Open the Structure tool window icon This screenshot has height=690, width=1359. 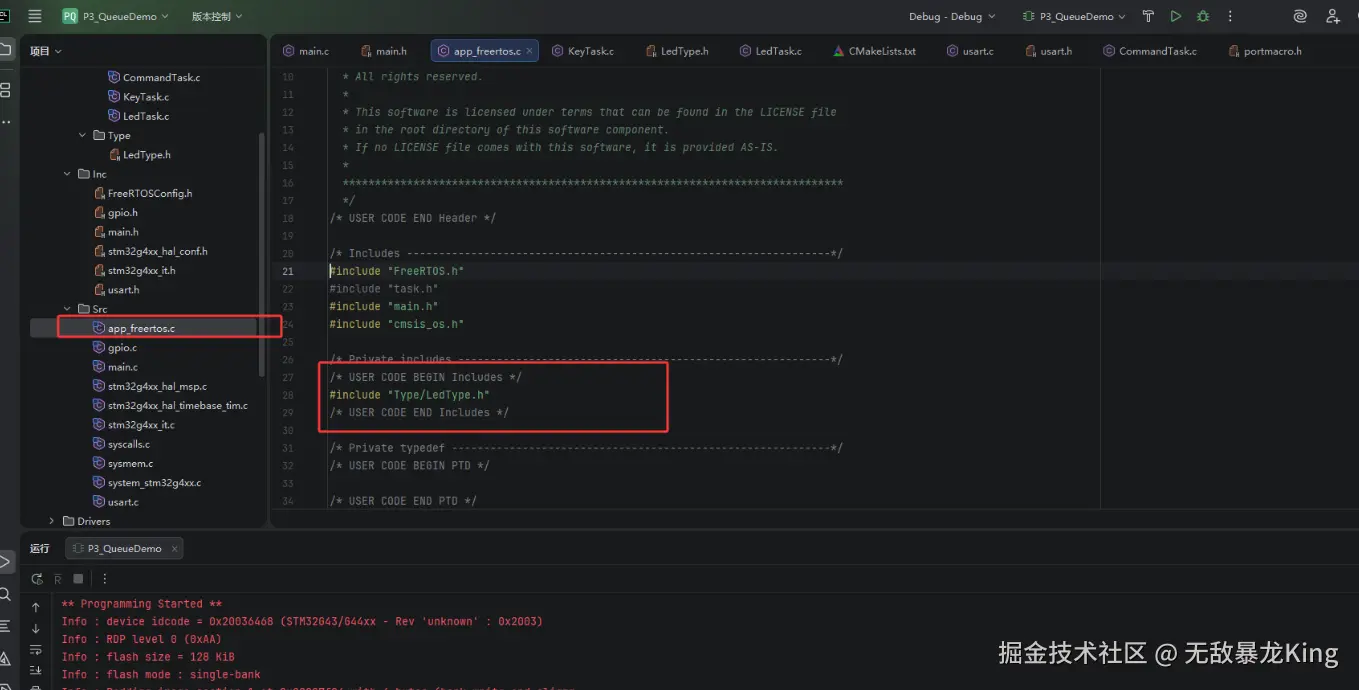(6, 90)
